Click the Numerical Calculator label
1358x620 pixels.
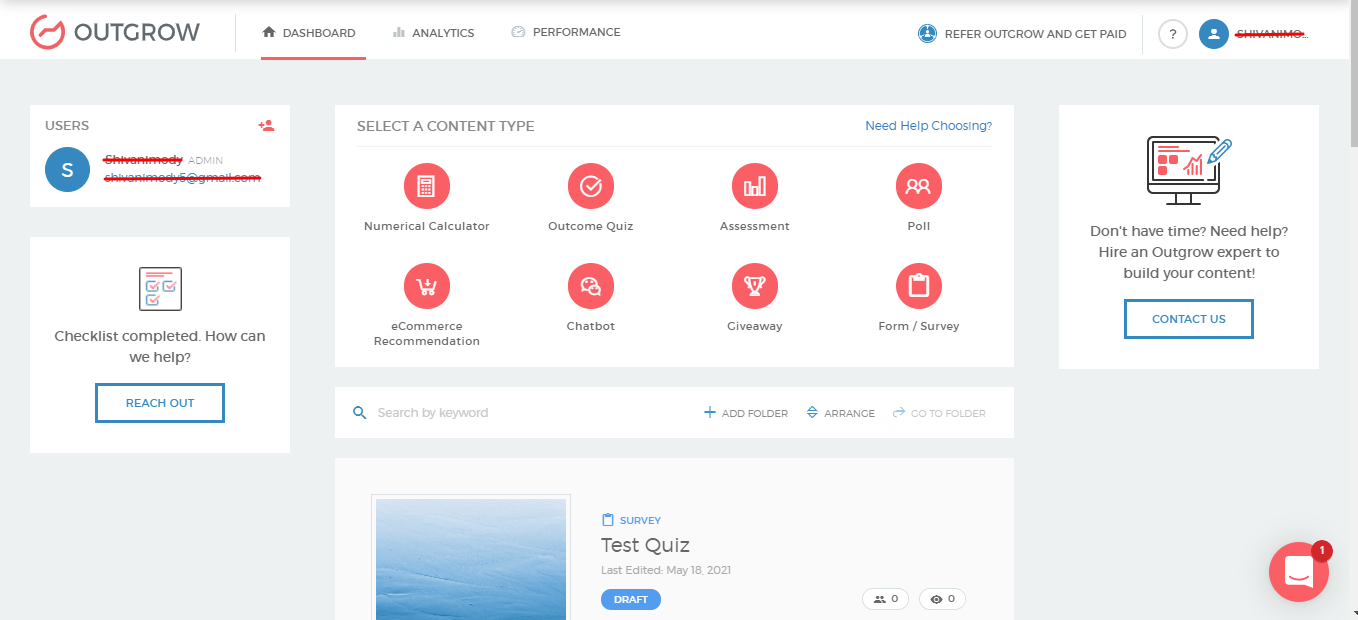[x=427, y=226]
